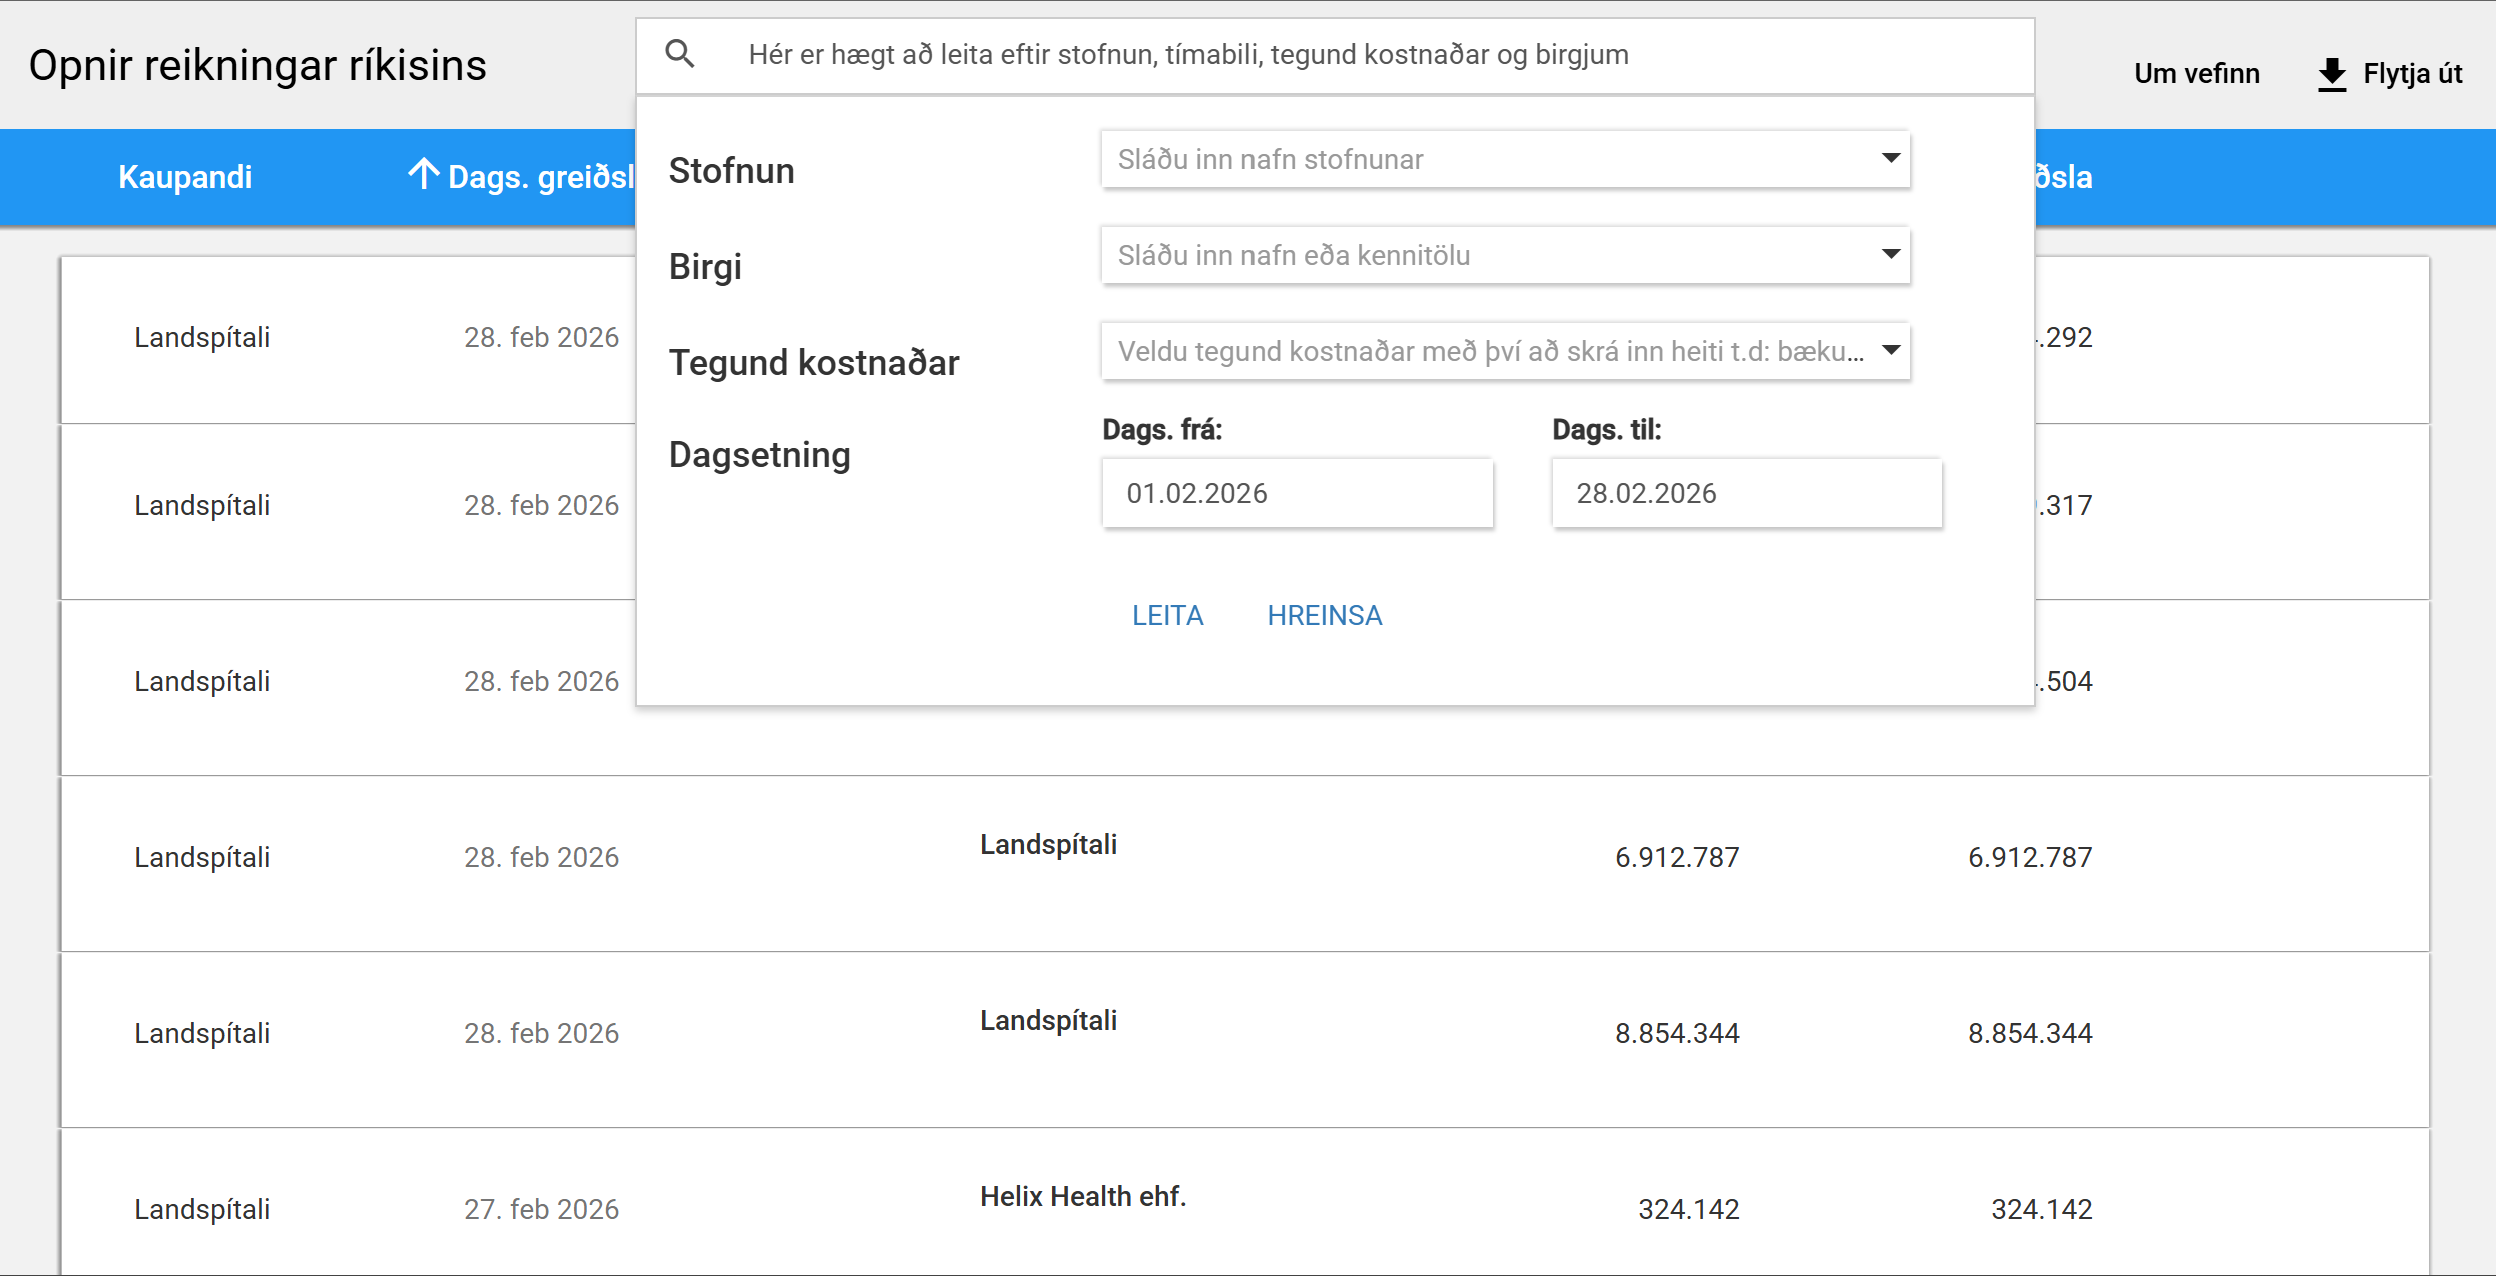Select the Helix Health ehf. supplier row

click(1082, 1196)
